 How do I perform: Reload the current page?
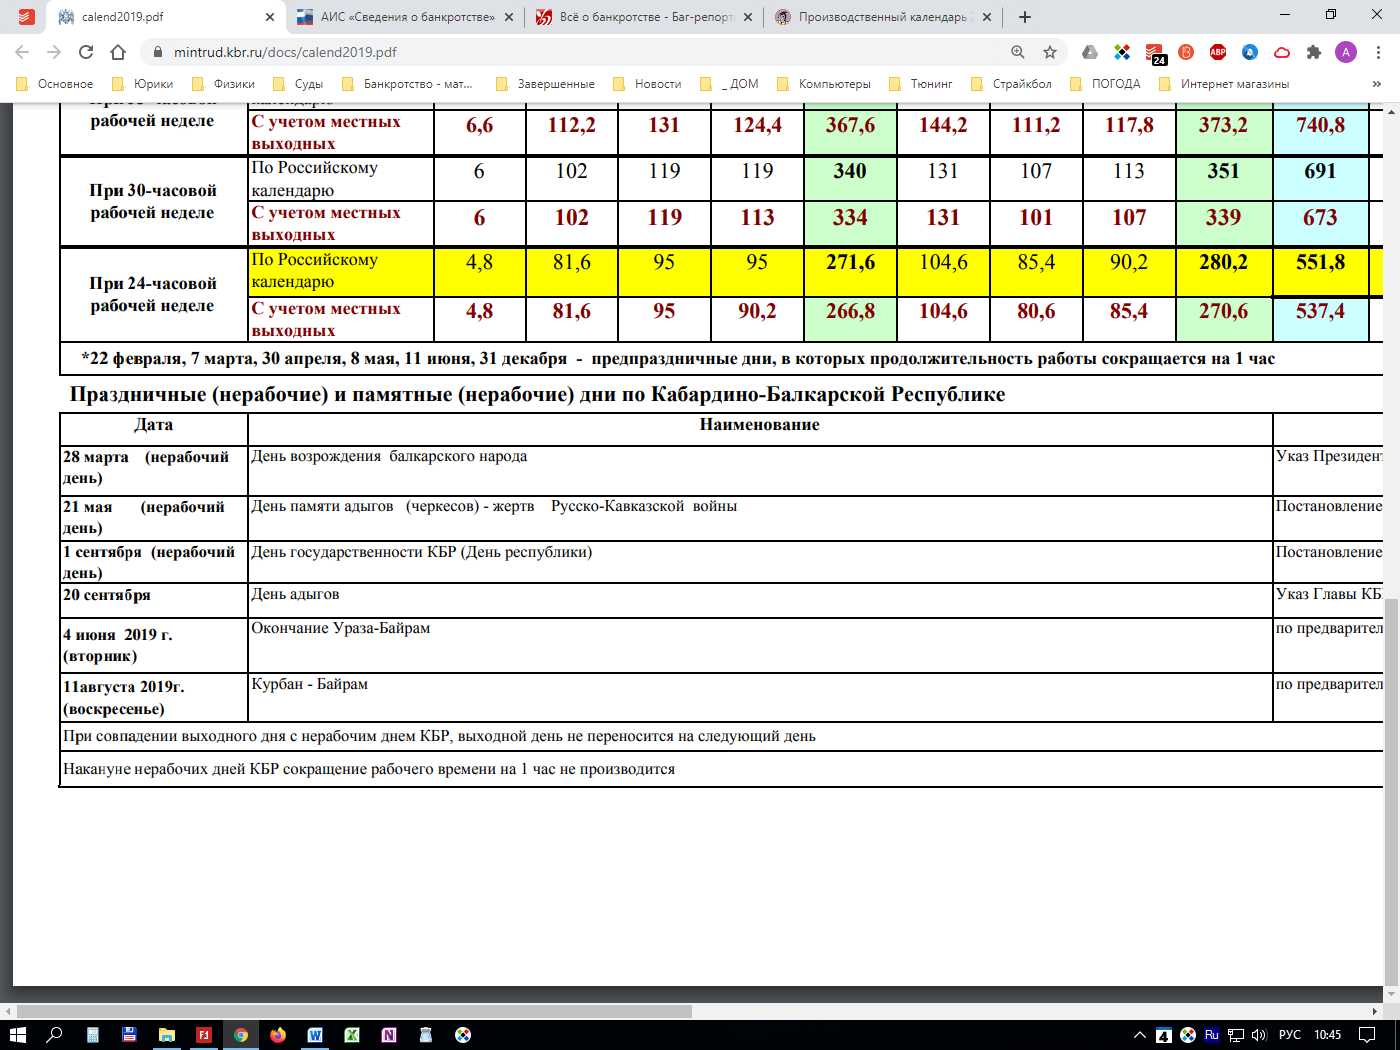pyautogui.click(x=86, y=52)
